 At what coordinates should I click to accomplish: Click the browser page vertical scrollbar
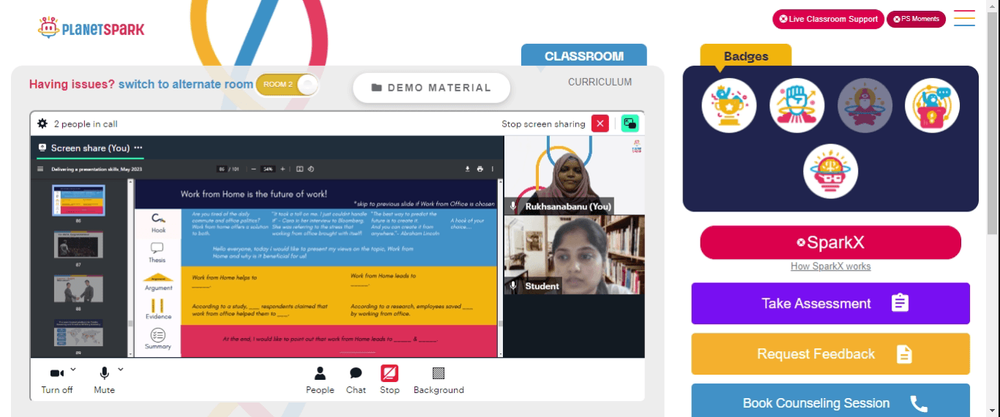click(x=994, y=121)
